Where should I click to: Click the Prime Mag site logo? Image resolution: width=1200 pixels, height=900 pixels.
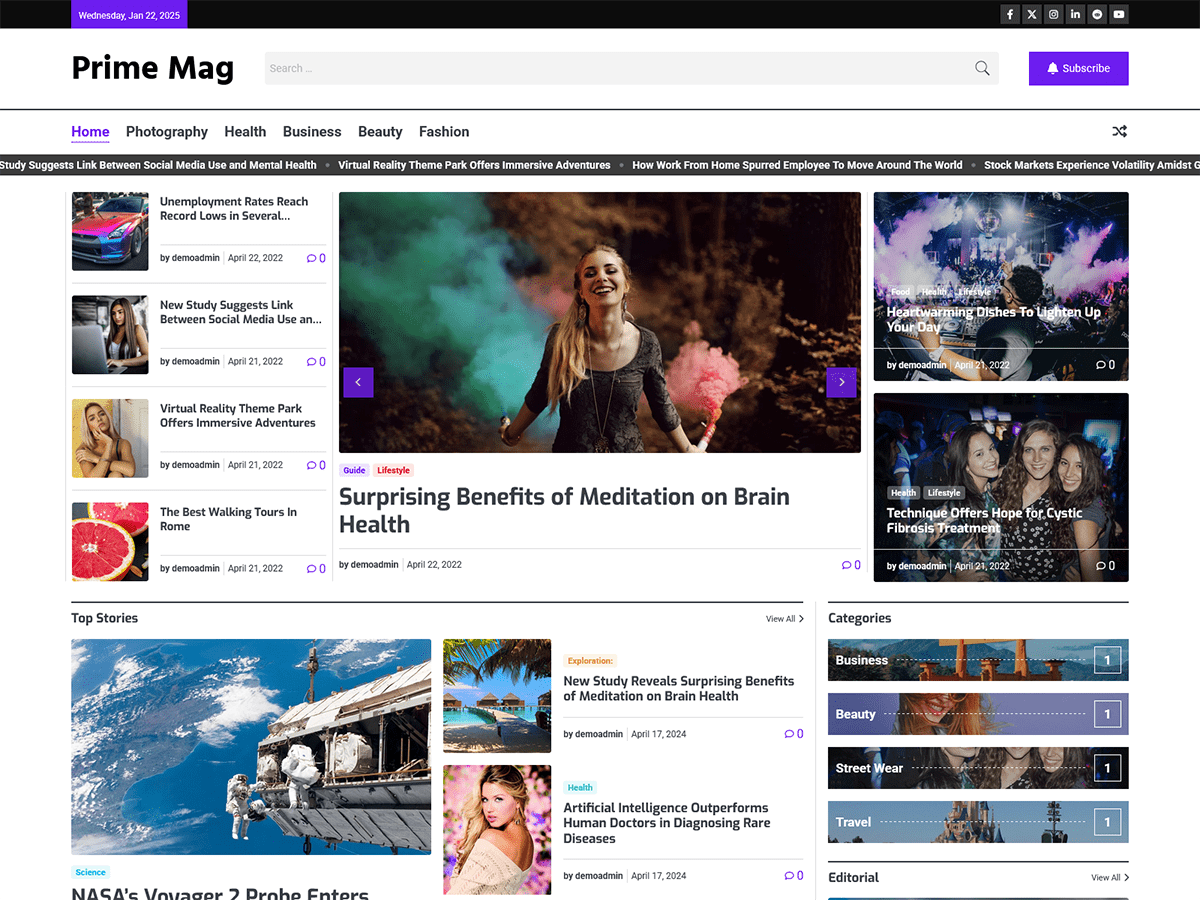[x=153, y=68]
